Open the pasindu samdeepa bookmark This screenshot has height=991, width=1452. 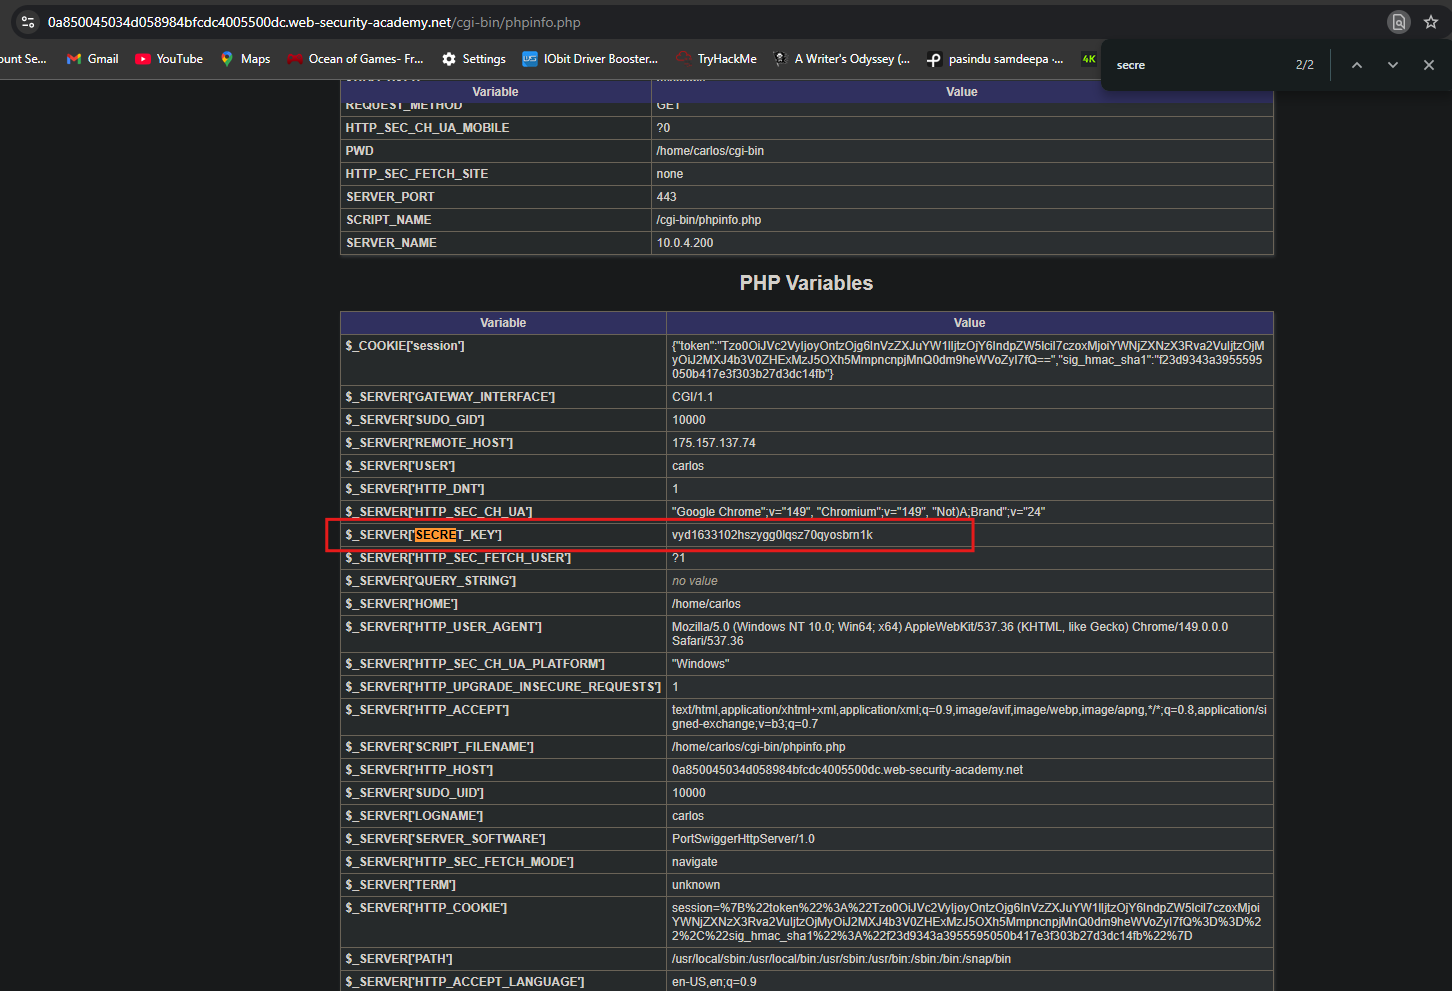coord(995,59)
